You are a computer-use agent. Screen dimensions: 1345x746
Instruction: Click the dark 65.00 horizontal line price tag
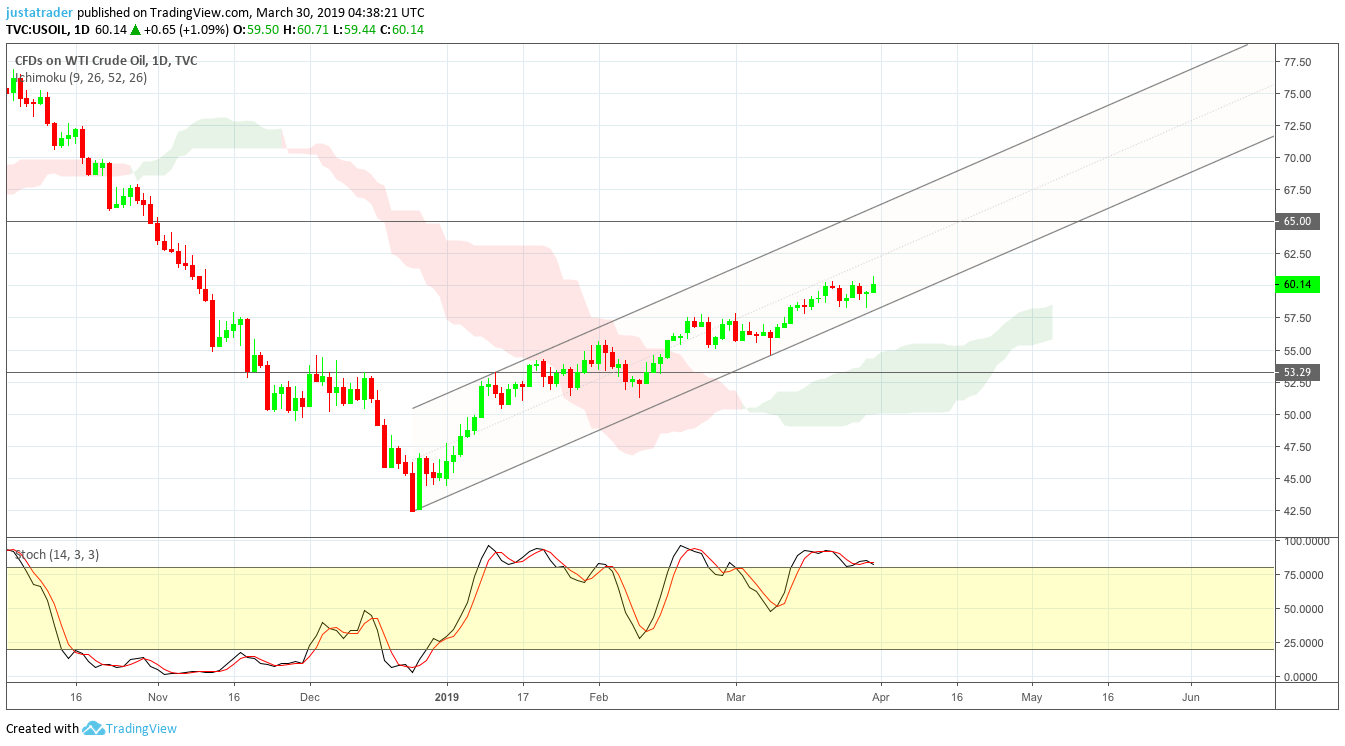1298,221
